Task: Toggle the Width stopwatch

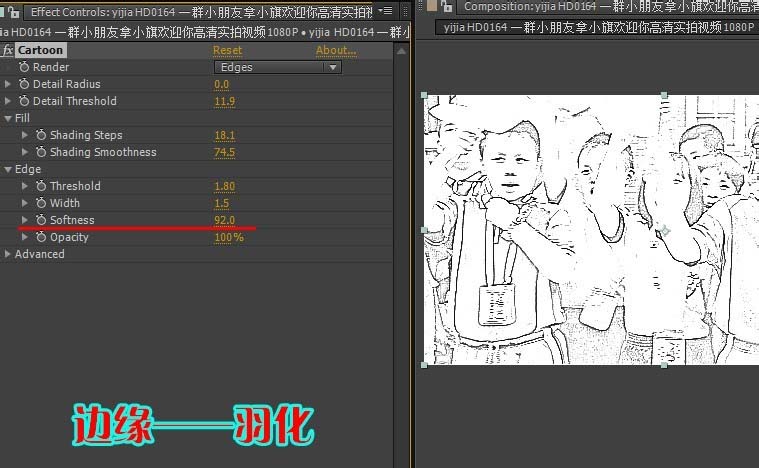Action: point(41,203)
